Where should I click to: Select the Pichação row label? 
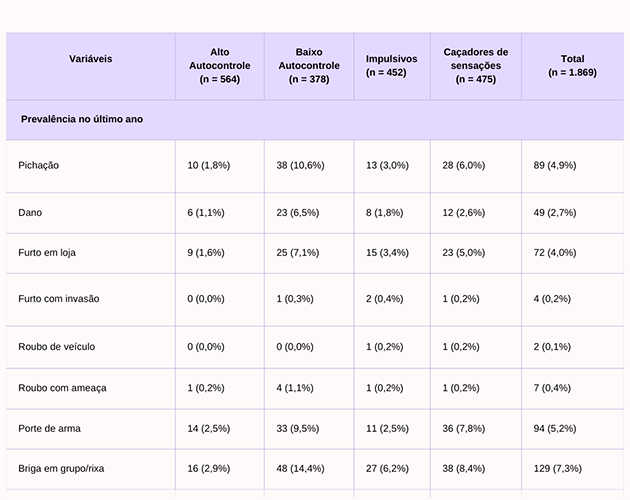click(40, 165)
